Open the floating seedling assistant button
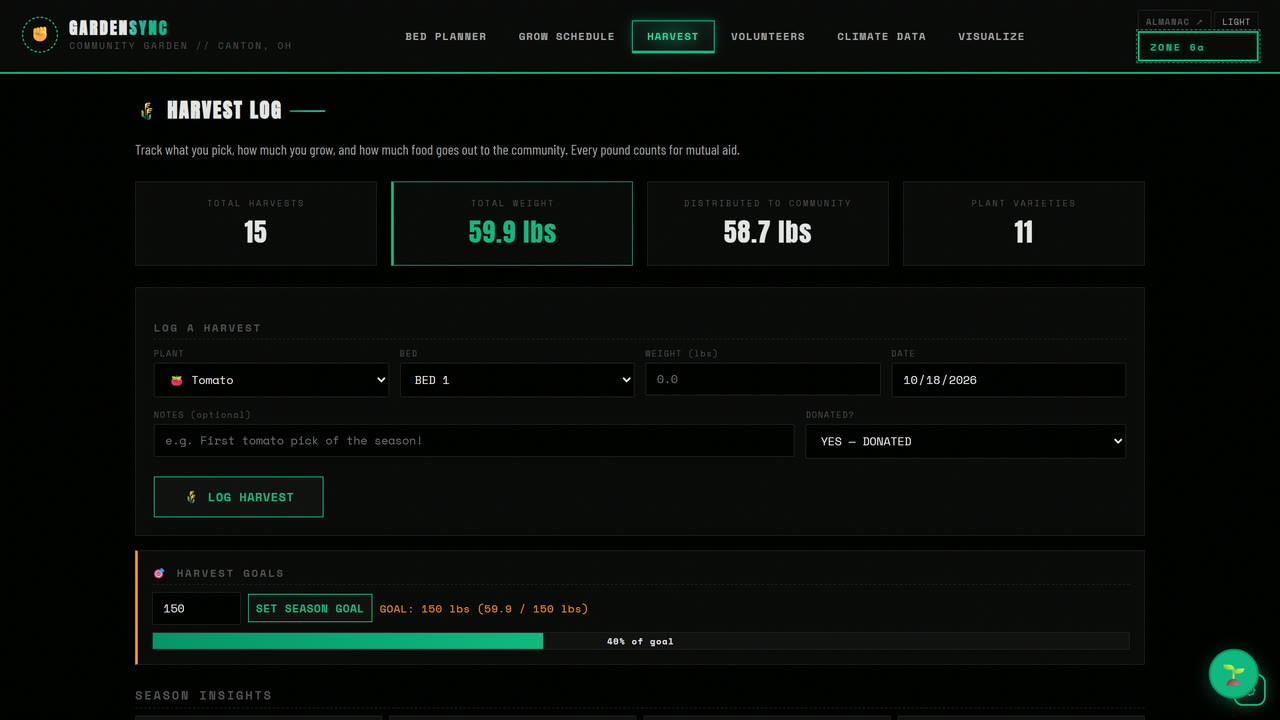The height and width of the screenshot is (720, 1280). (x=1233, y=674)
